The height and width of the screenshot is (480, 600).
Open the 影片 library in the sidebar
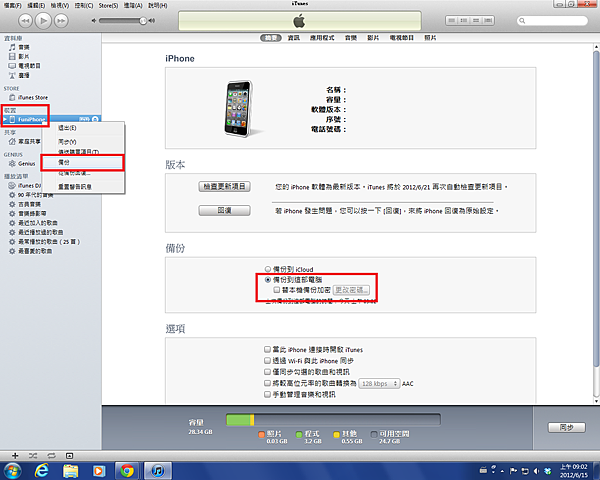click(24, 56)
